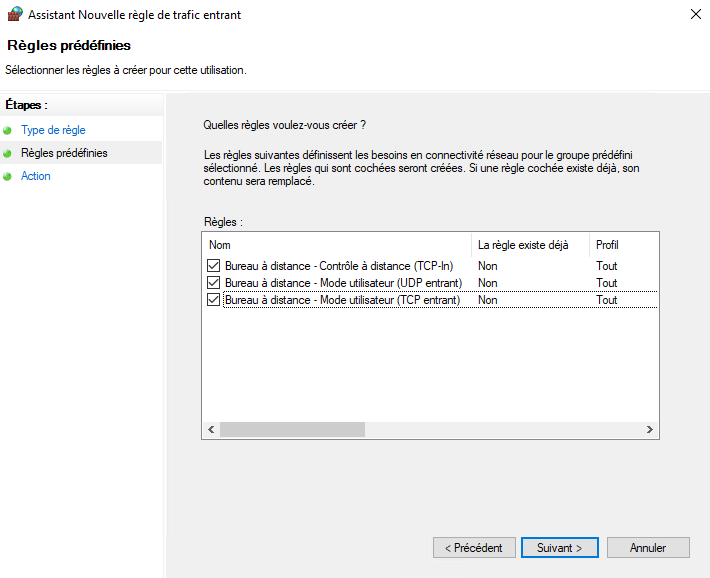Select the Règles prédéfinies step
The width and height of the screenshot is (710, 578).
pos(64,153)
